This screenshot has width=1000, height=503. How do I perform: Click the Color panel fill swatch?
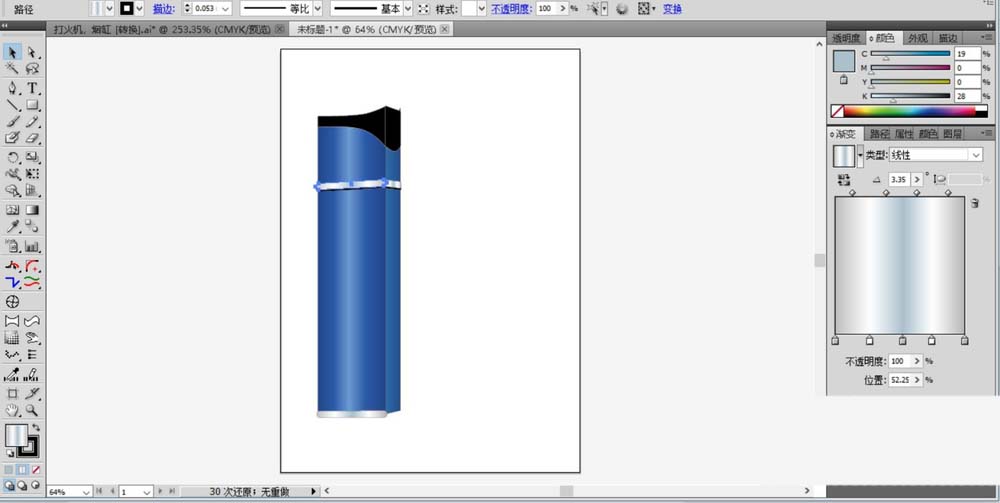tap(844, 62)
